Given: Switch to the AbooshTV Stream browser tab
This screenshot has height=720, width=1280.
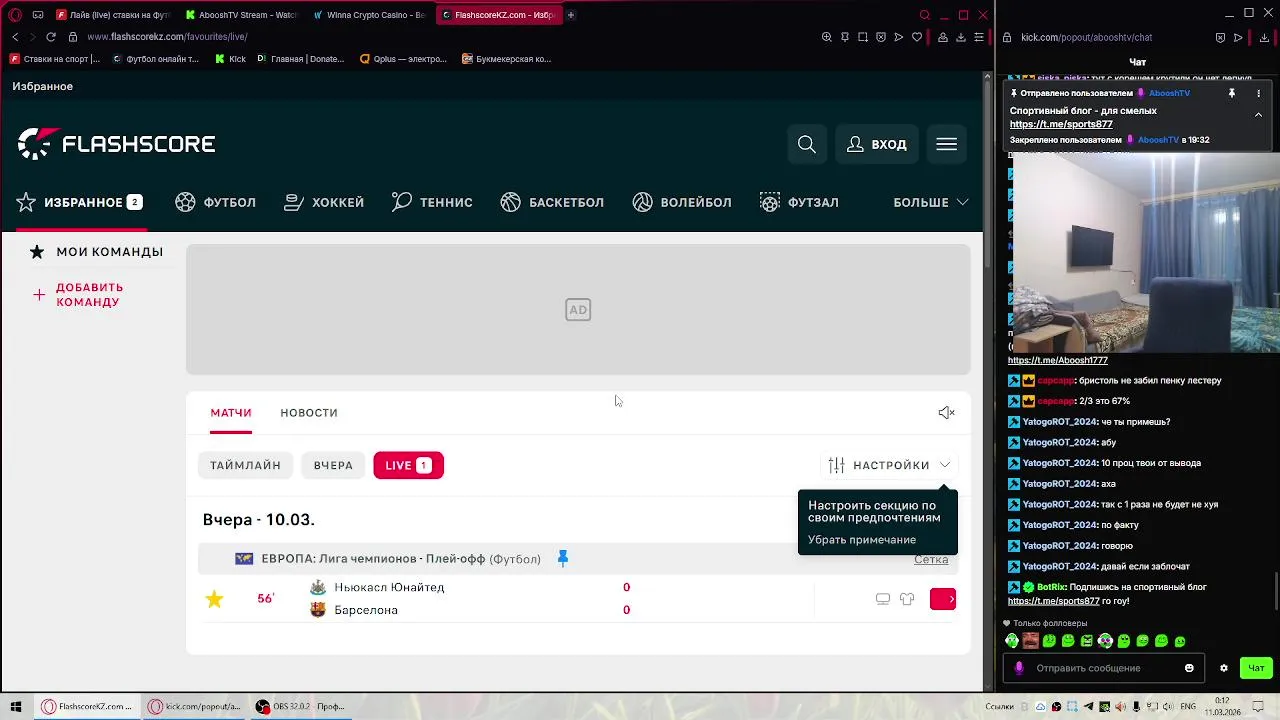Looking at the screenshot, I should [x=240, y=15].
